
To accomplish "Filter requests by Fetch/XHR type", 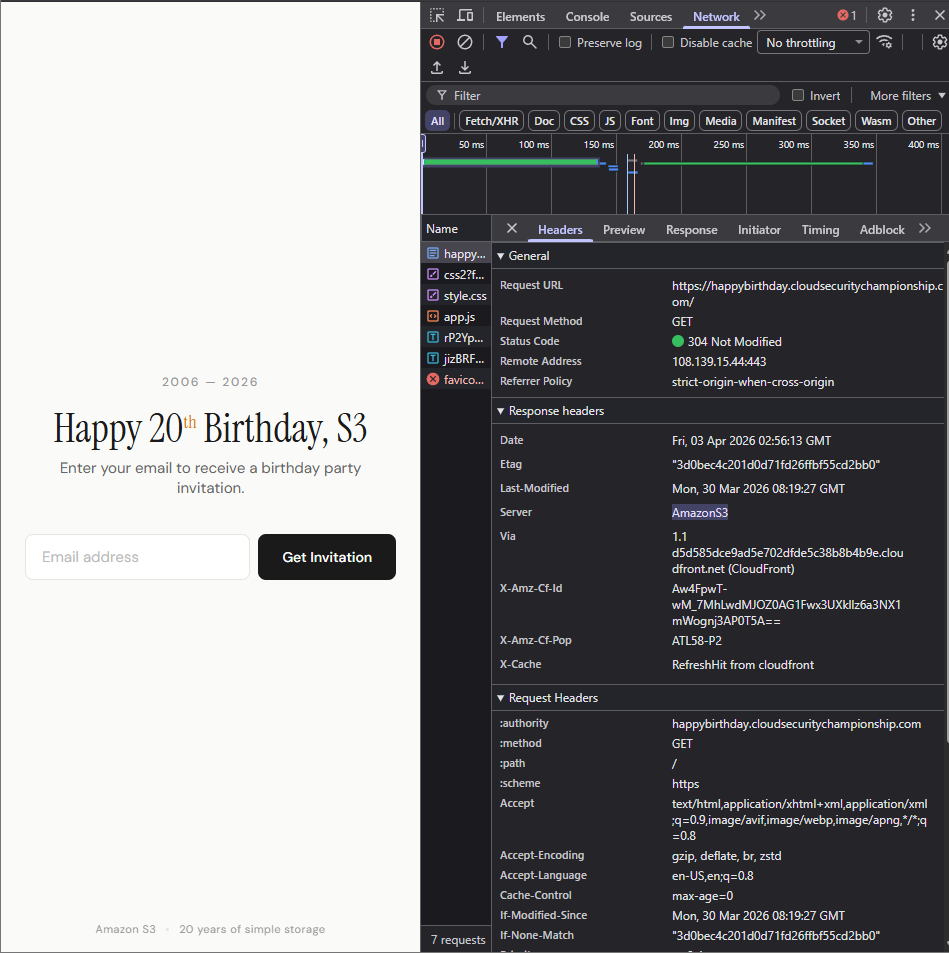I will pyautogui.click(x=491, y=121).
